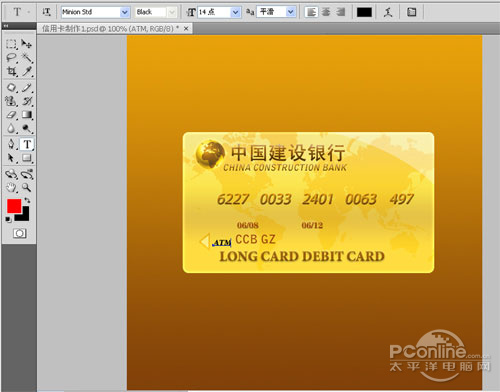The height and width of the screenshot is (392, 500).
Task: Select the Gradient tool
Action: coord(27,115)
